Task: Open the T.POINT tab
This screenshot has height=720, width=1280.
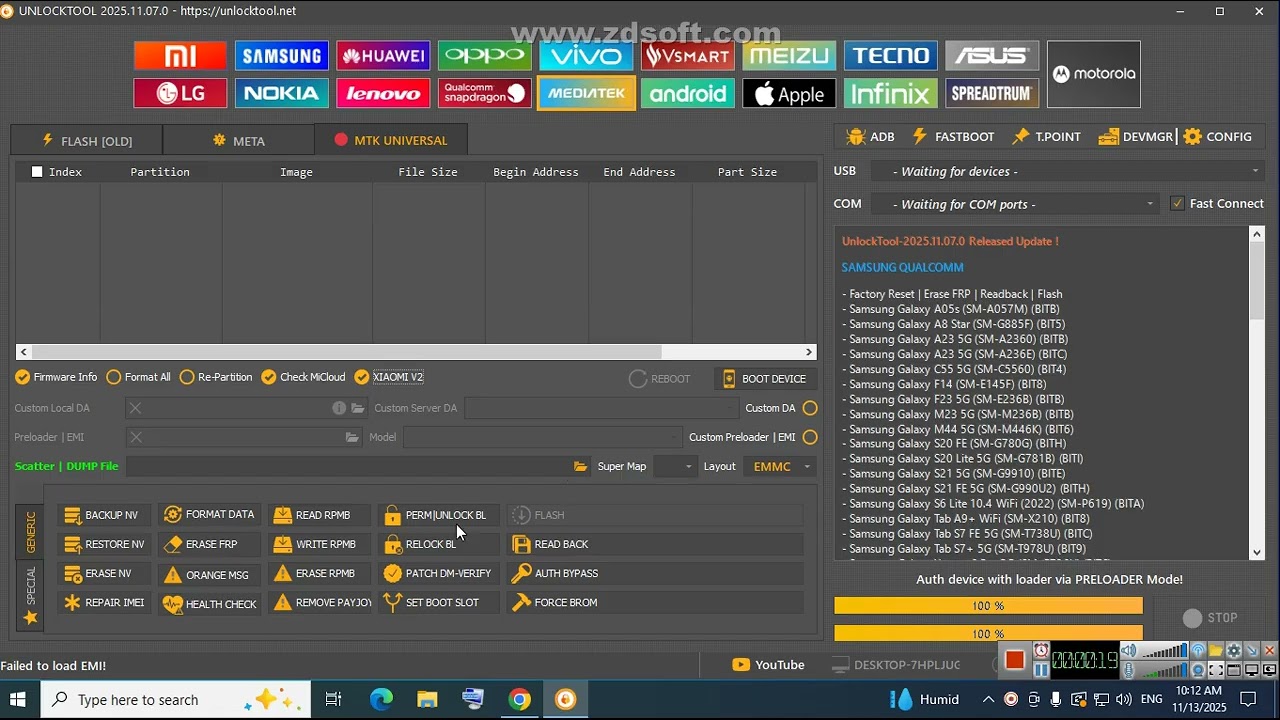Action: pos(1046,136)
